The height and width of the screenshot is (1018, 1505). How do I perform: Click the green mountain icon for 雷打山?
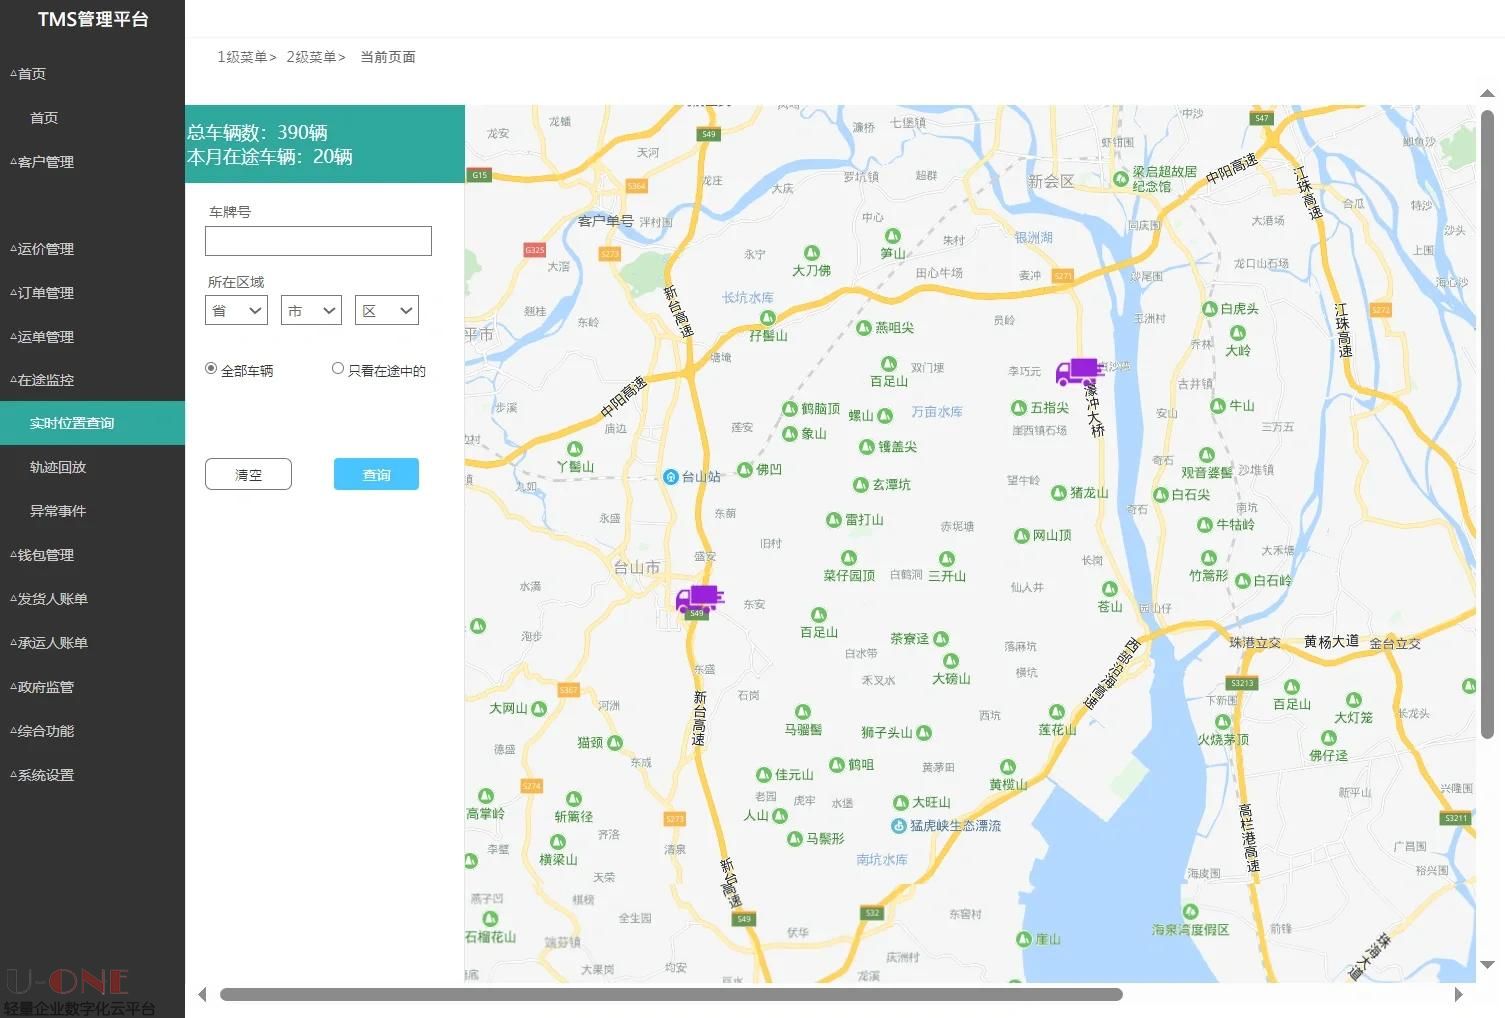coord(833,520)
